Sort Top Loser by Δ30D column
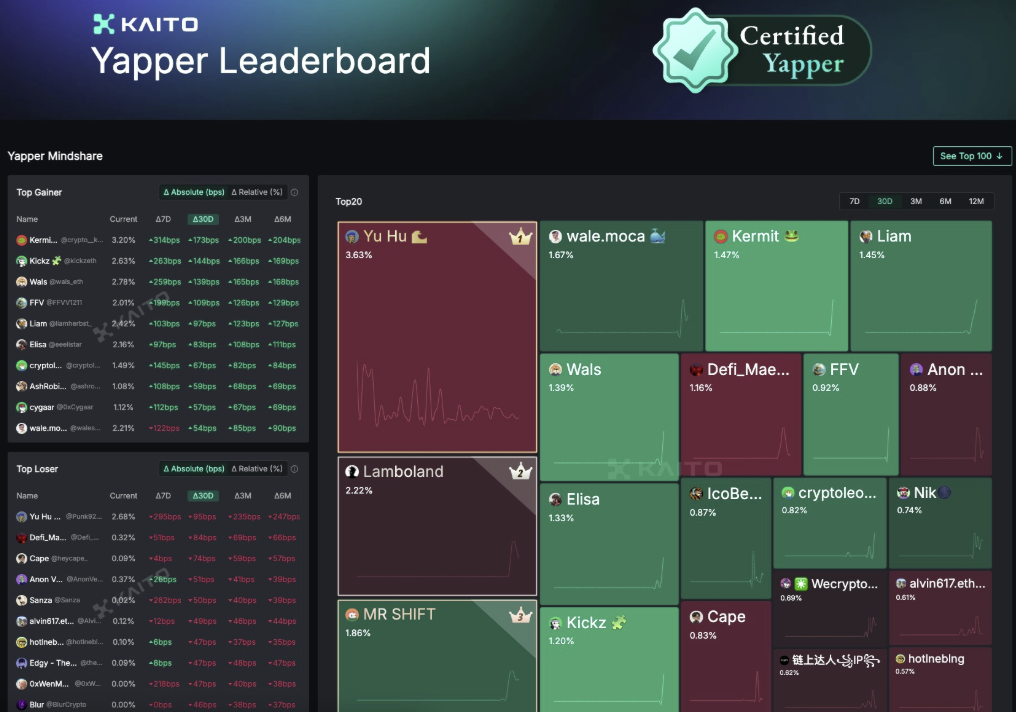 [x=203, y=496]
